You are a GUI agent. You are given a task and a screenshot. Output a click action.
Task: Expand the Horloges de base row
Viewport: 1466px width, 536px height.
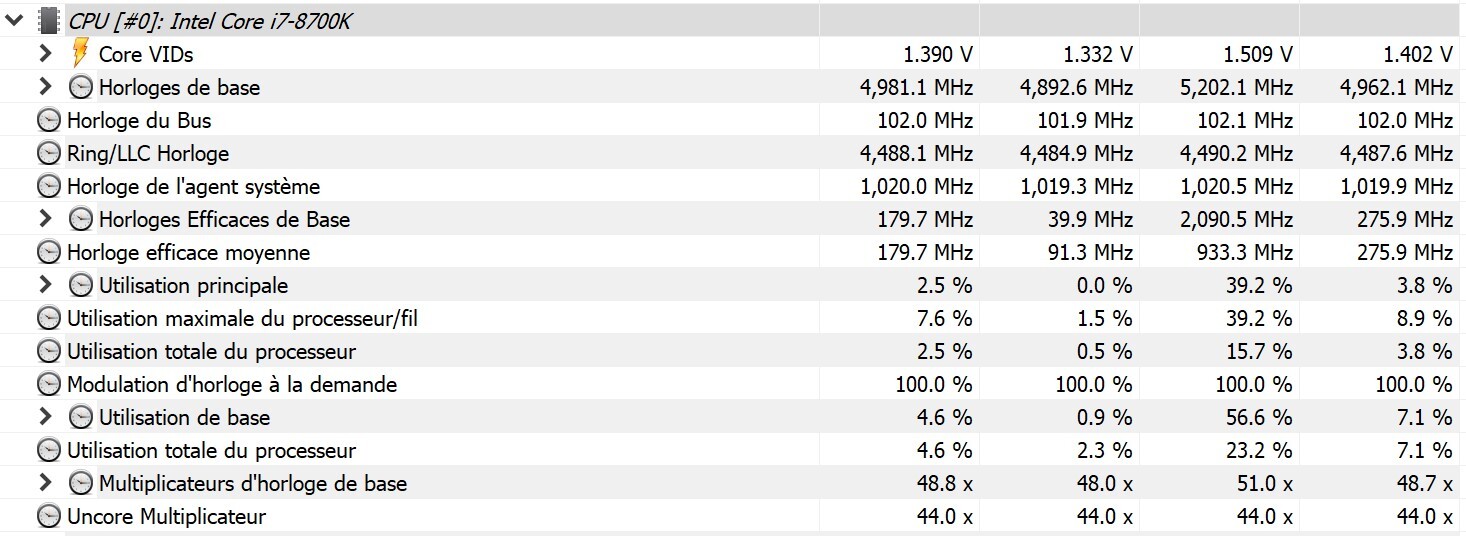click(x=45, y=87)
